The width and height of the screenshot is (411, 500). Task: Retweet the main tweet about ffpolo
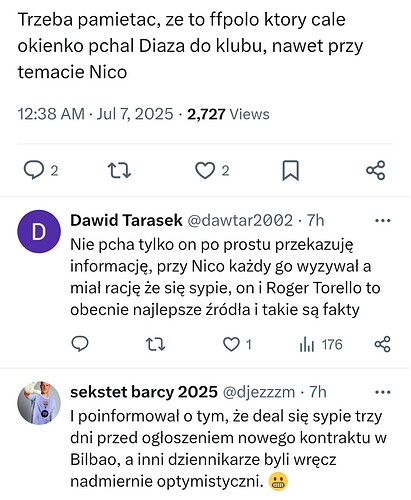(119, 170)
